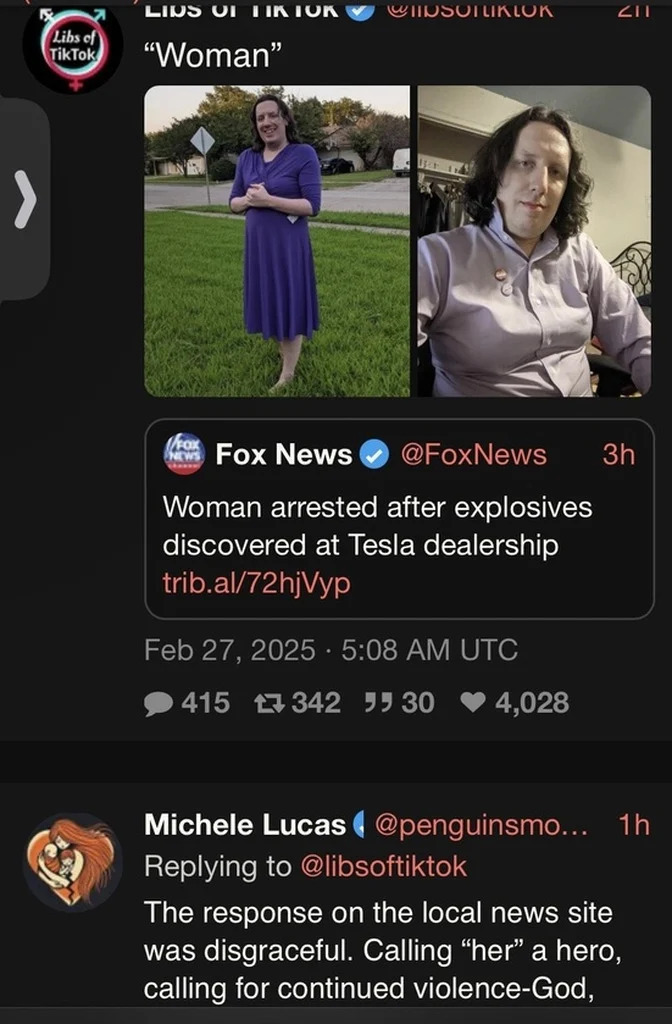Tap the Fox News verified checkmark badge
This screenshot has width=672, height=1024.
pyautogui.click(x=374, y=456)
